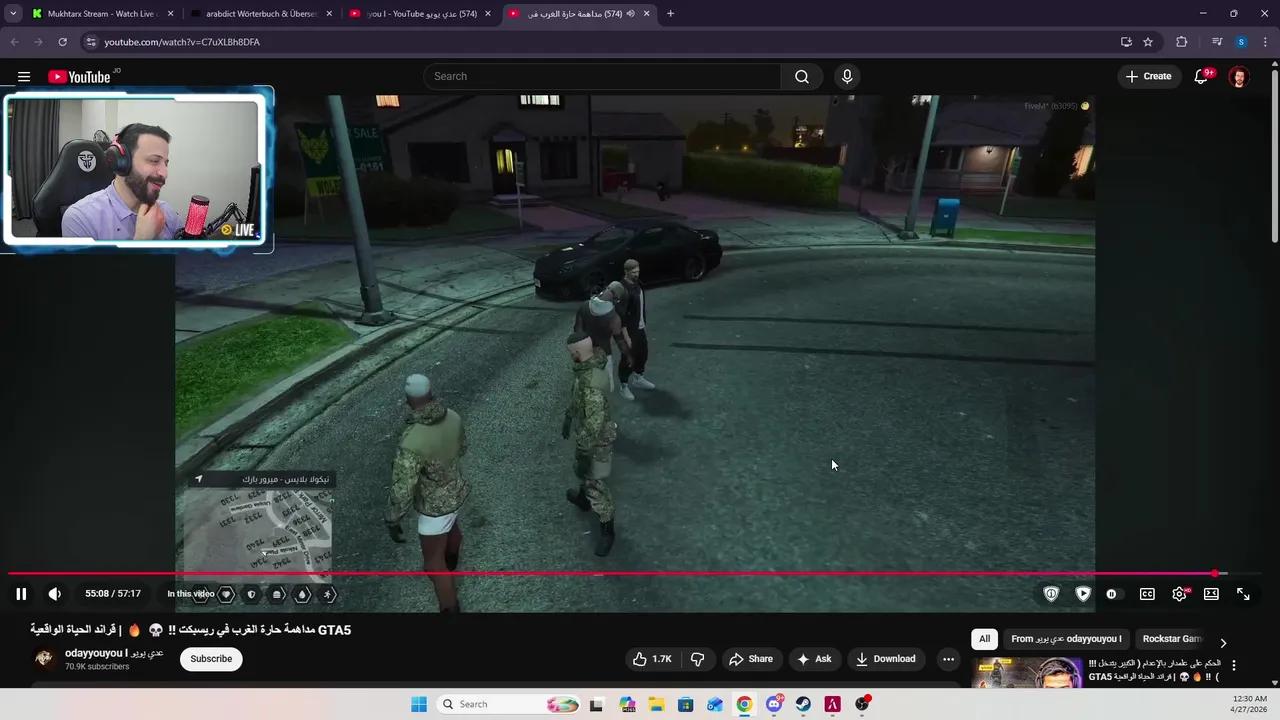Screen dimensions: 1280x720
Task: Select the Rockstar Games filter chip
Action: pyautogui.click(x=1171, y=639)
